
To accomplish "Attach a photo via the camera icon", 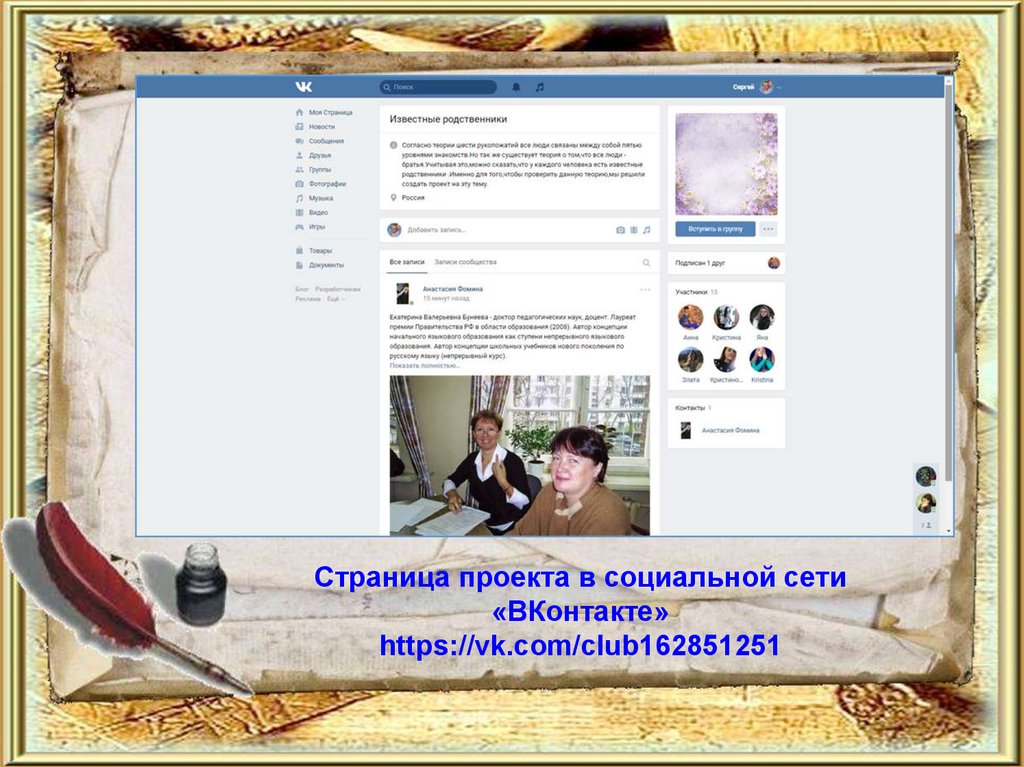I will click(619, 231).
